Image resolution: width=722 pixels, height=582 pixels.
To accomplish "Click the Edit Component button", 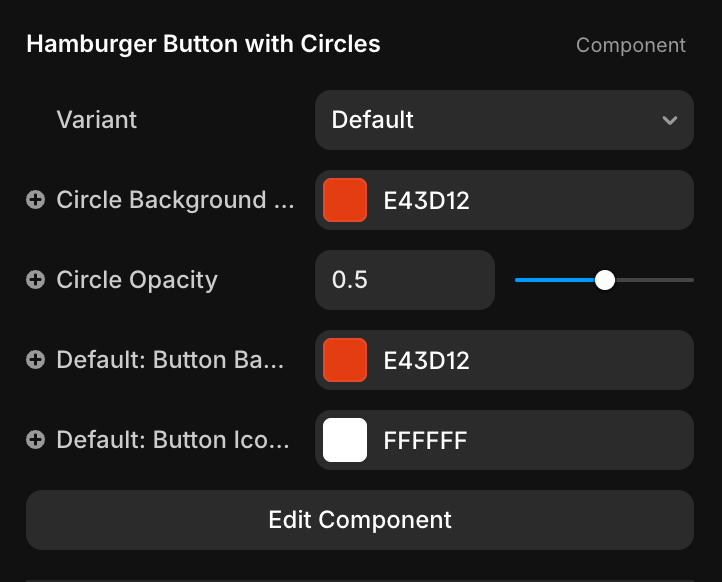I will click(x=360, y=520).
